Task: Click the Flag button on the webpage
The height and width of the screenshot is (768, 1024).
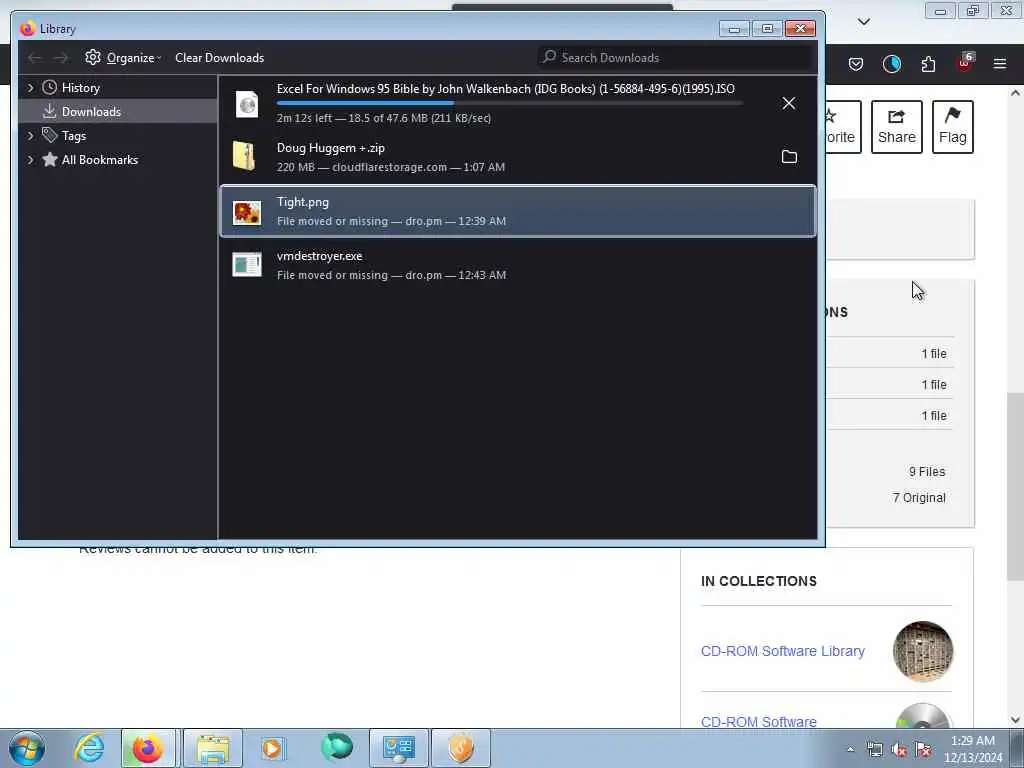Action: click(x=953, y=127)
